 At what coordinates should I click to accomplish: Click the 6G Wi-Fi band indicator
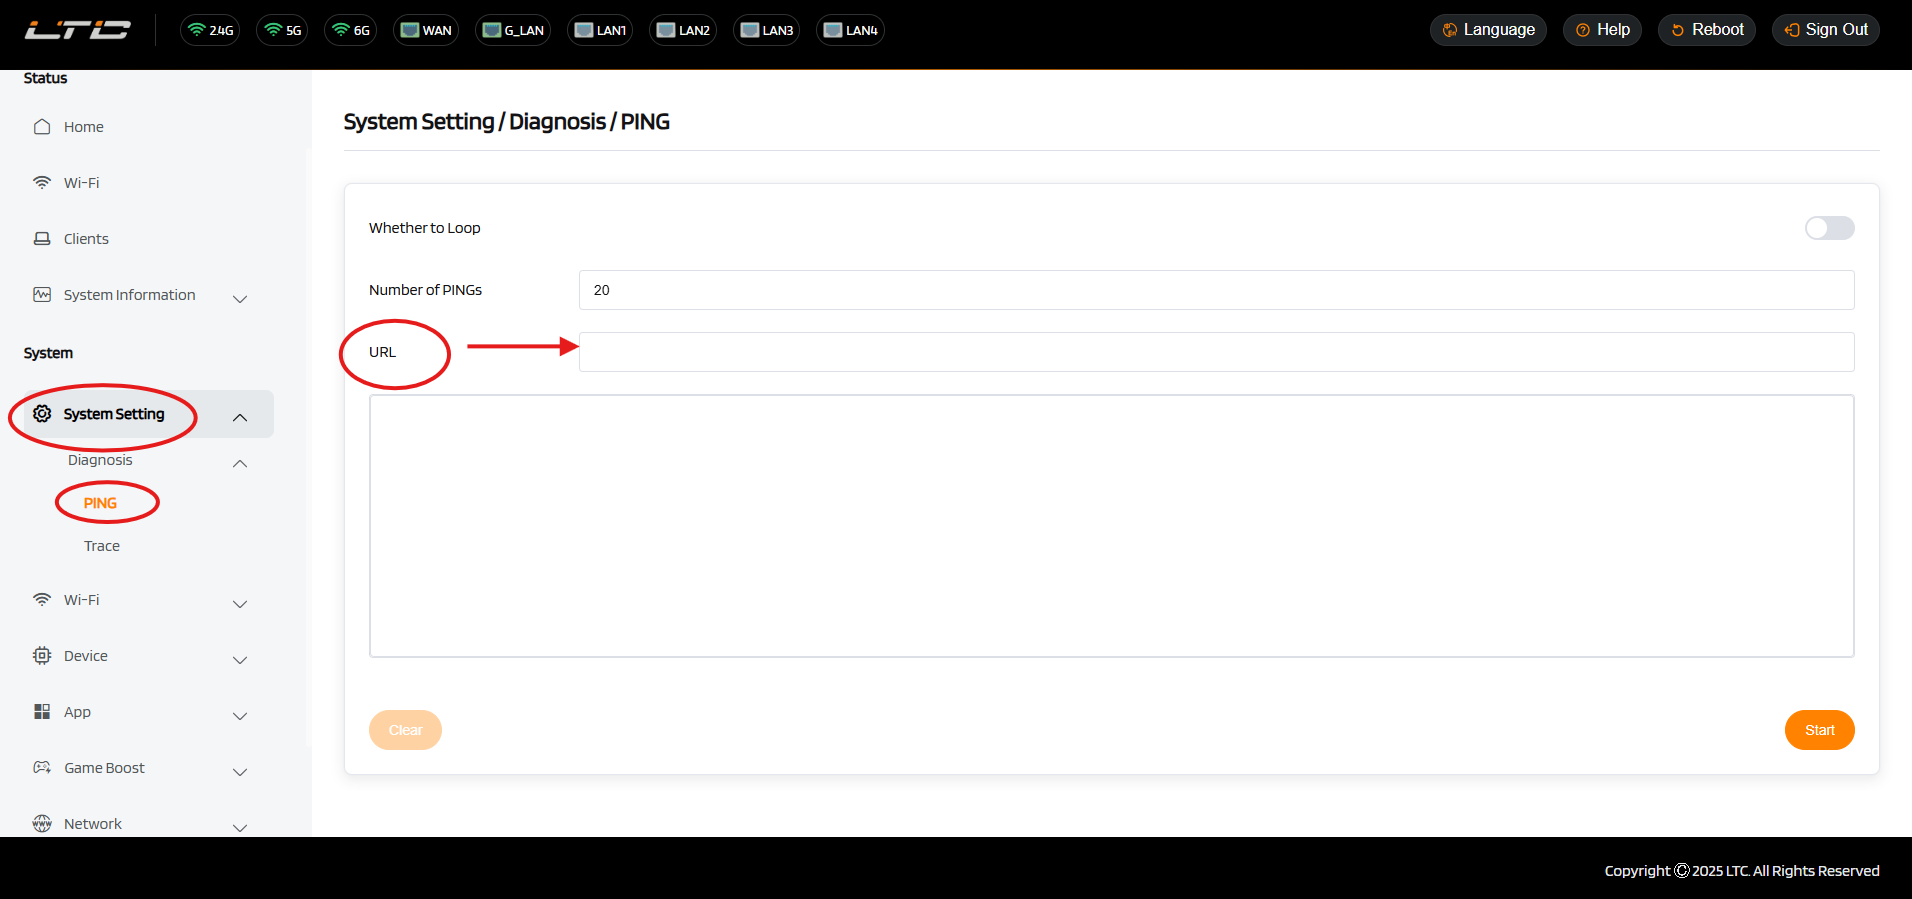351,30
